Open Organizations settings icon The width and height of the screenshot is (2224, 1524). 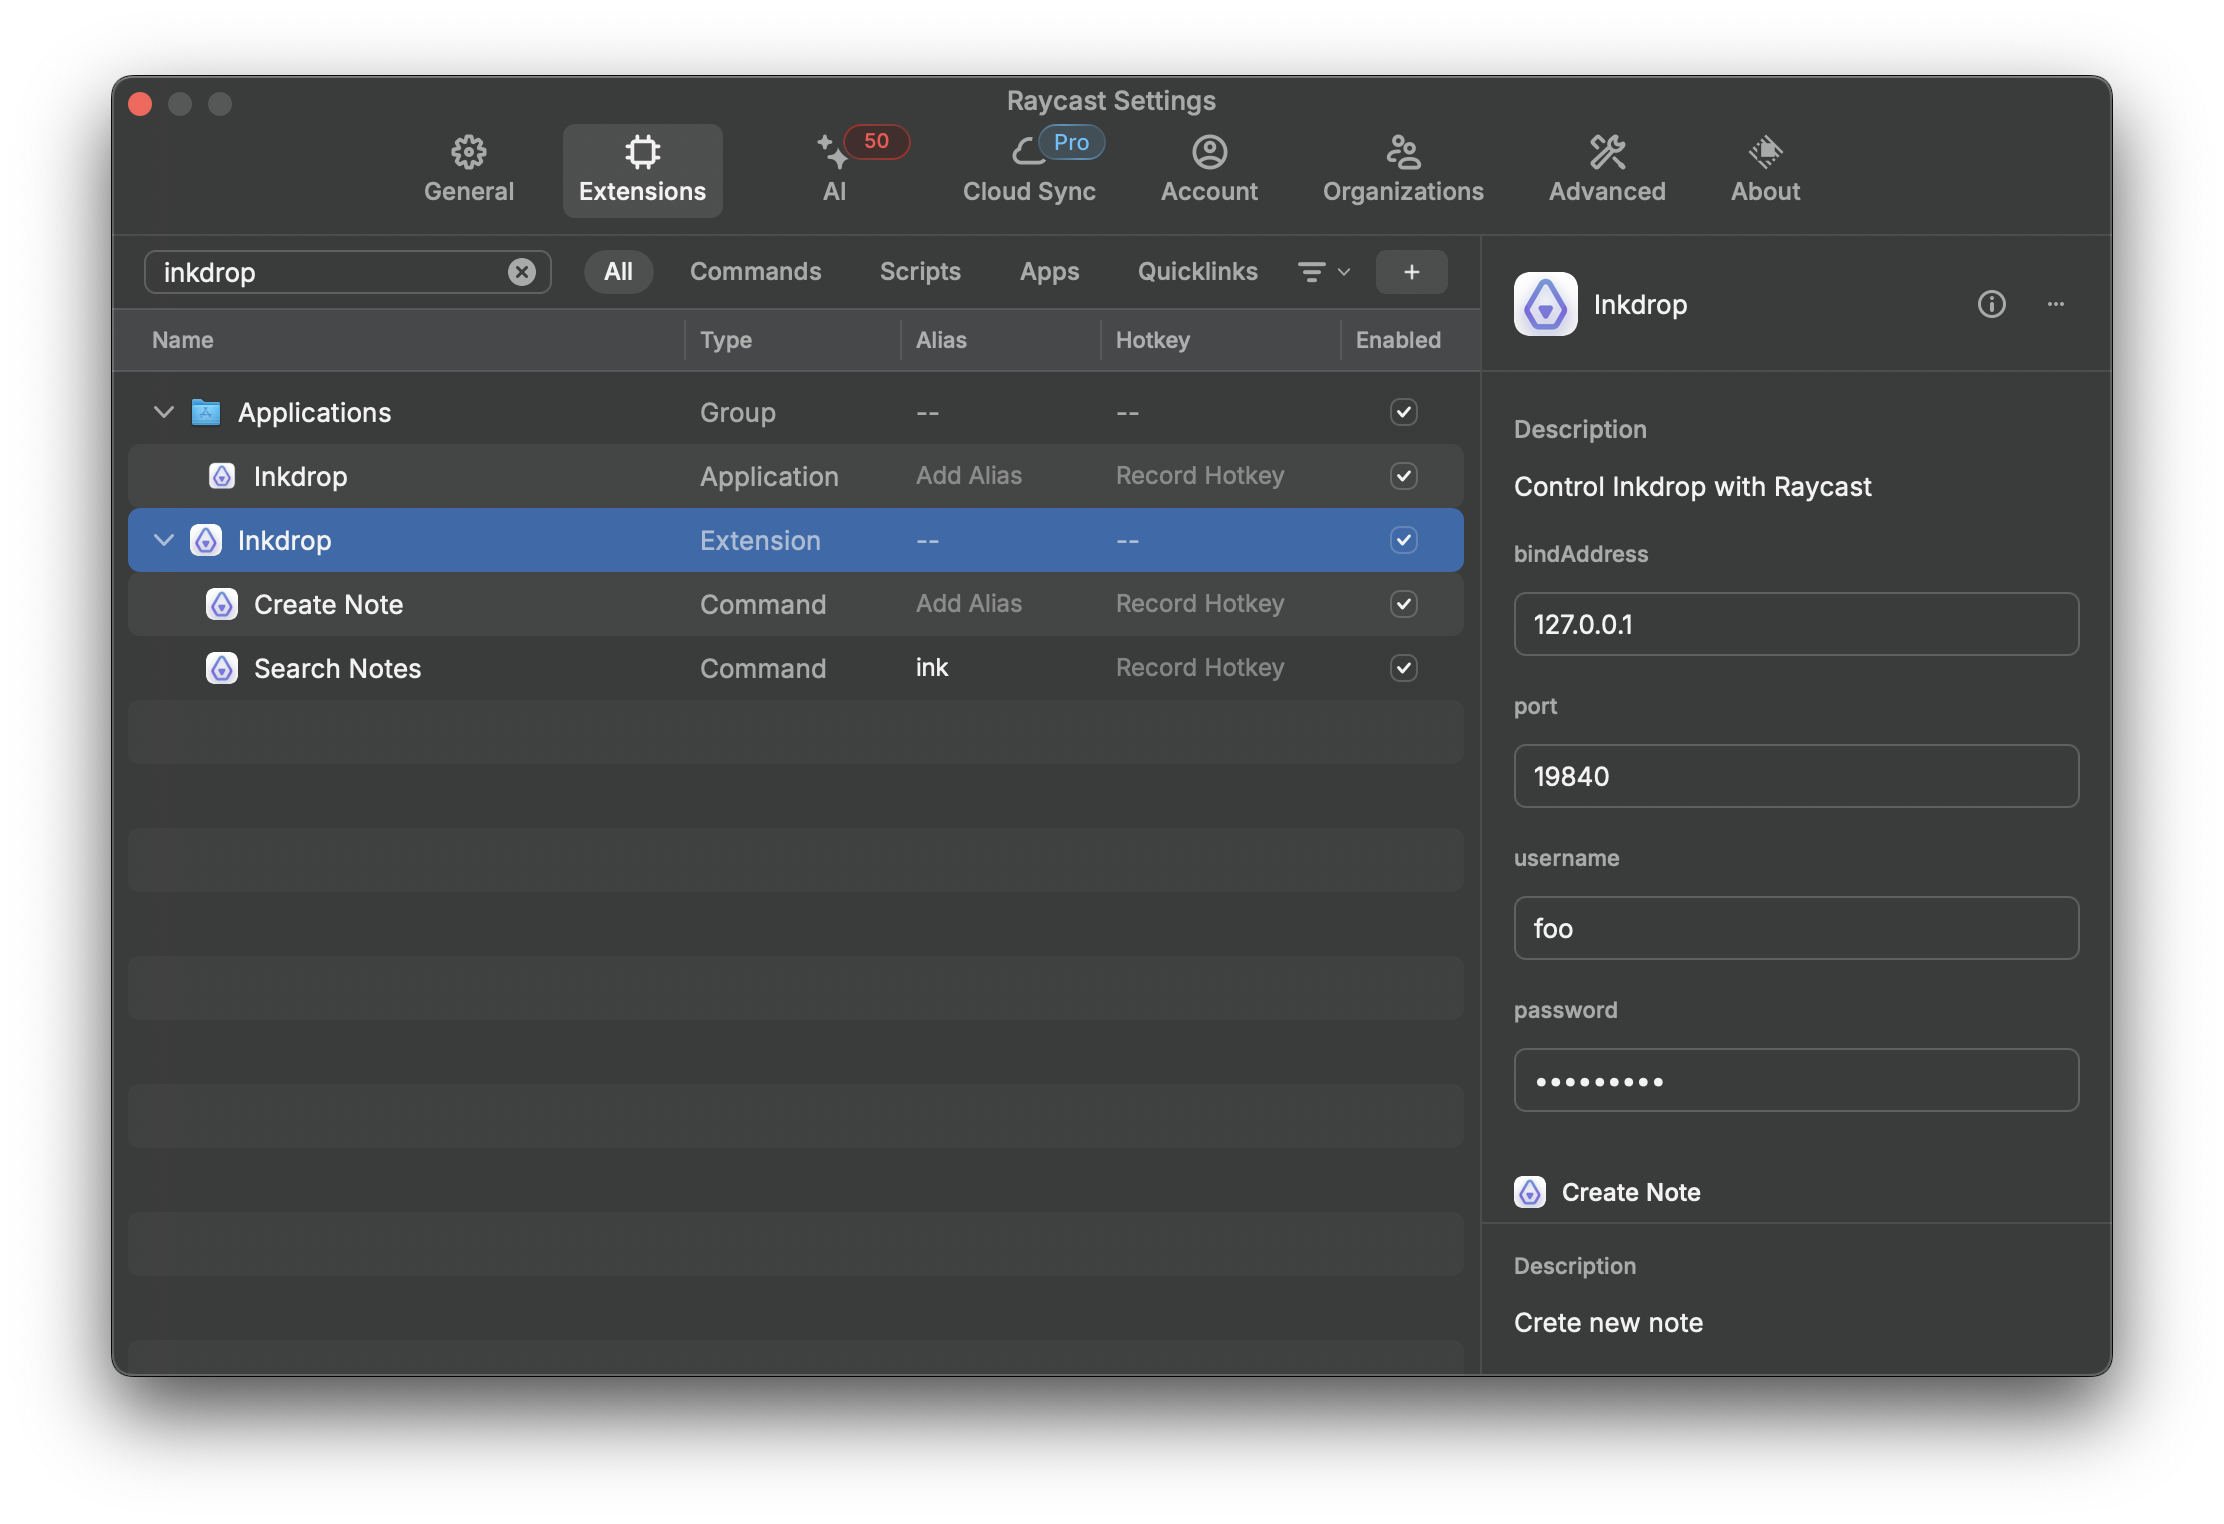pyautogui.click(x=1402, y=151)
